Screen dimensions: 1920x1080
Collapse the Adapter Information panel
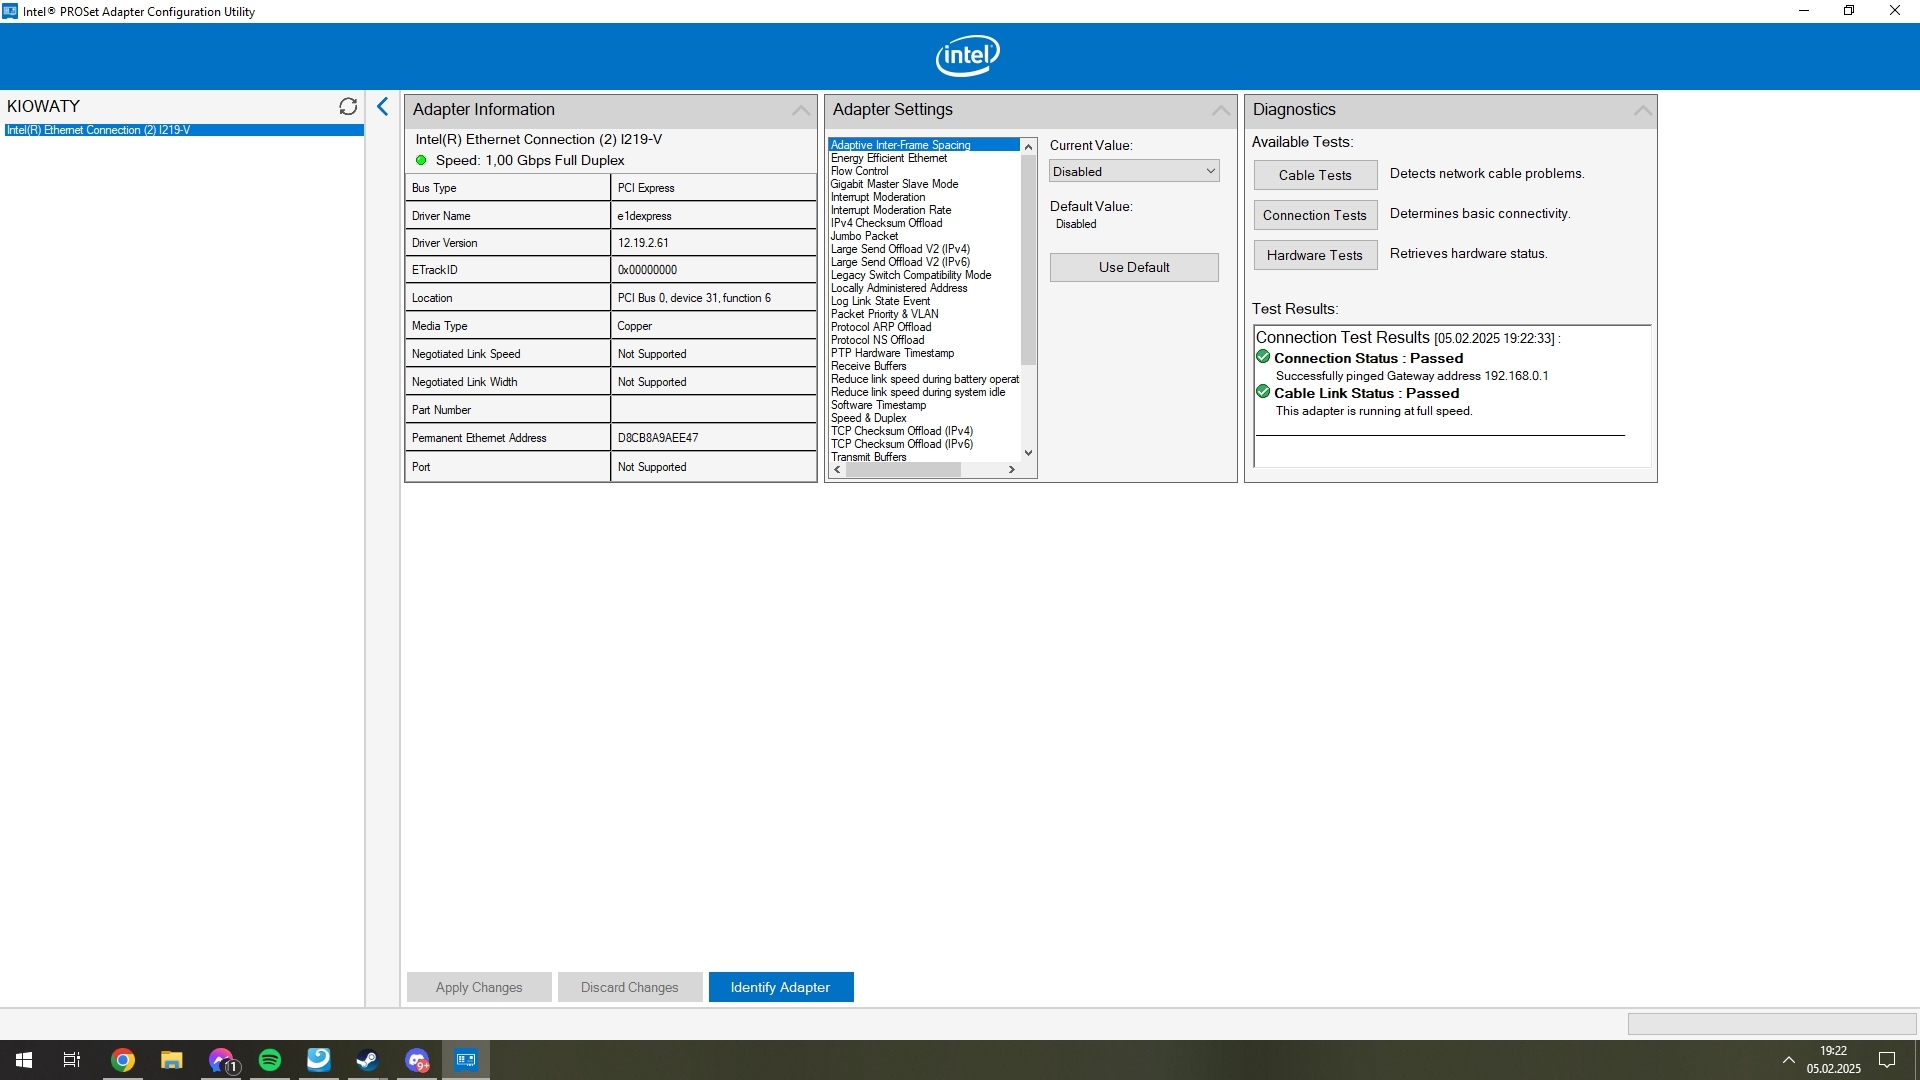click(801, 110)
